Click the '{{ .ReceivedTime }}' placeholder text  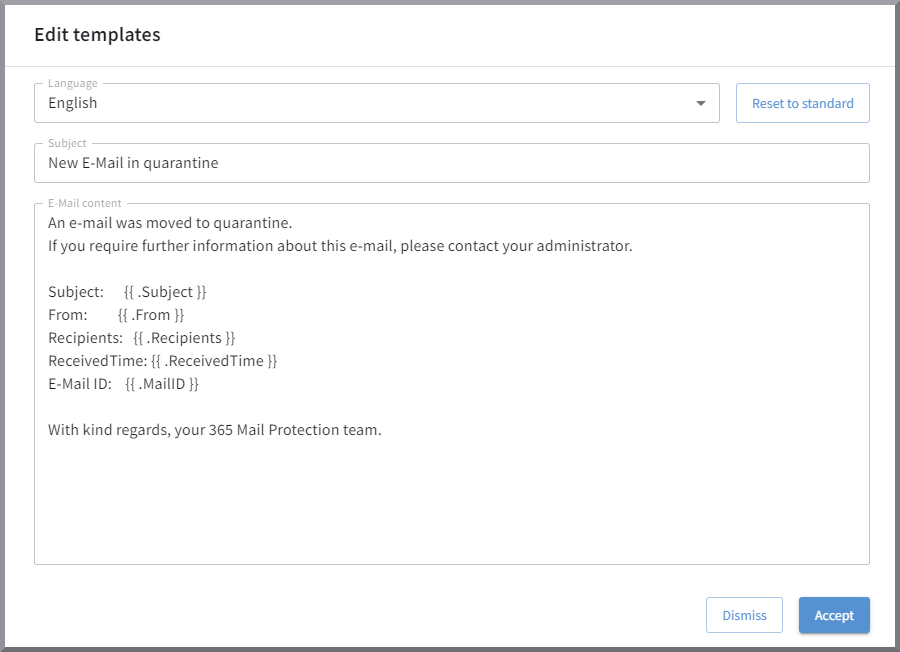click(x=214, y=361)
